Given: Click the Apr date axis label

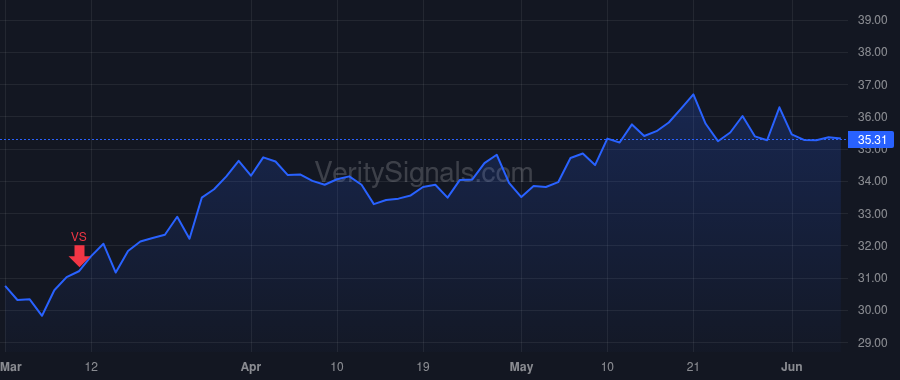Looking at the screenshot, I should click(251, 366).
